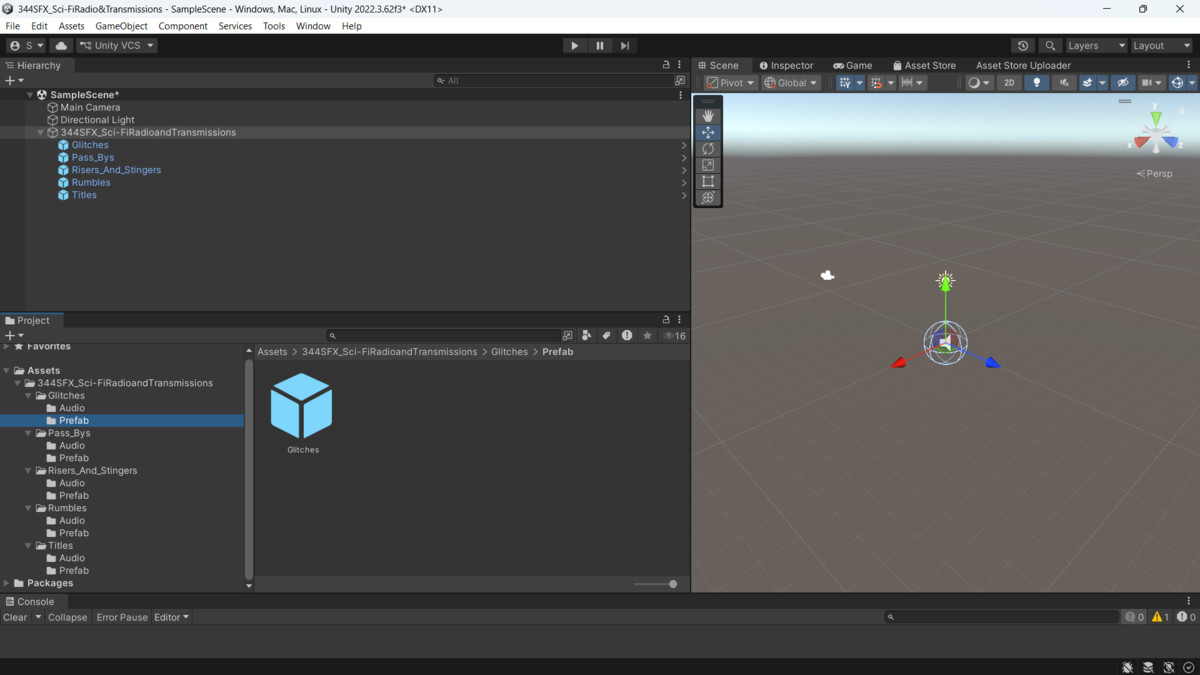Click Search by Import Log Type icon

coord(627,335)
